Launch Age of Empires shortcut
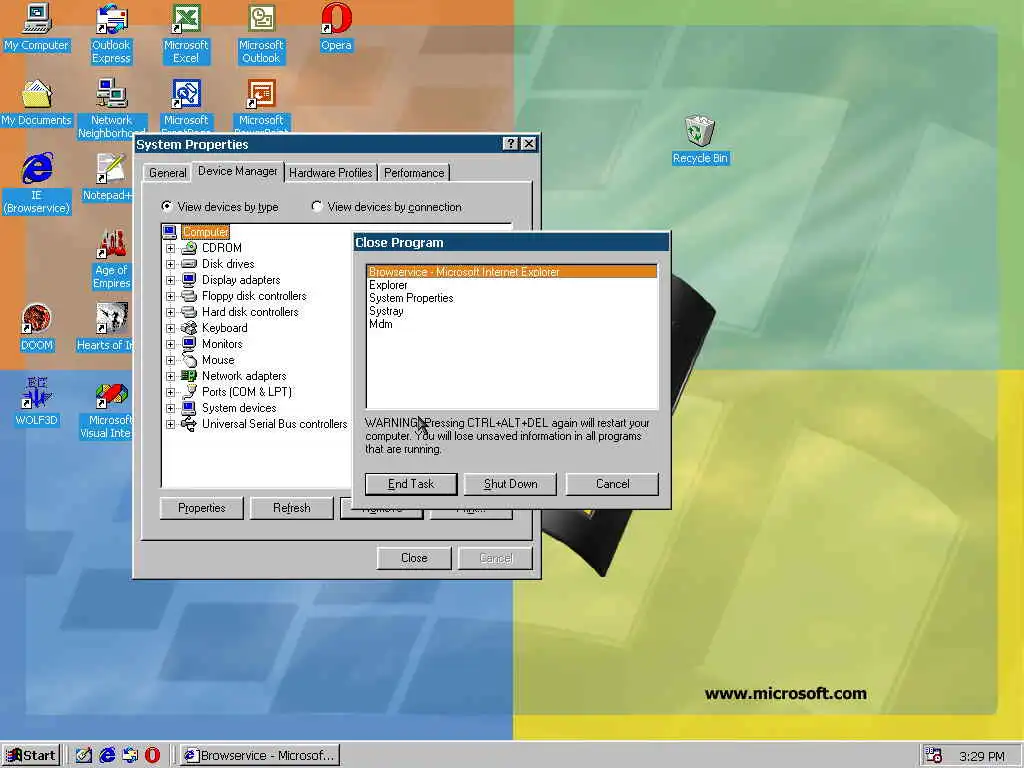The image size is (1024, 768). tap(112, 259)
